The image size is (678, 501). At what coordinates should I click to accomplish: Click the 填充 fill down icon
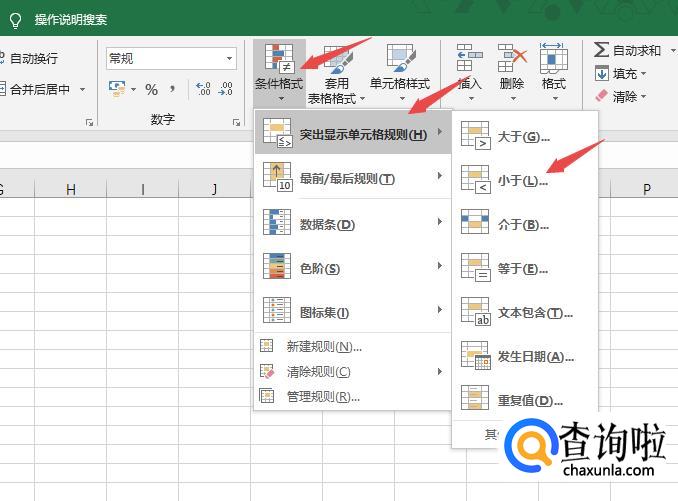point(601,73)
